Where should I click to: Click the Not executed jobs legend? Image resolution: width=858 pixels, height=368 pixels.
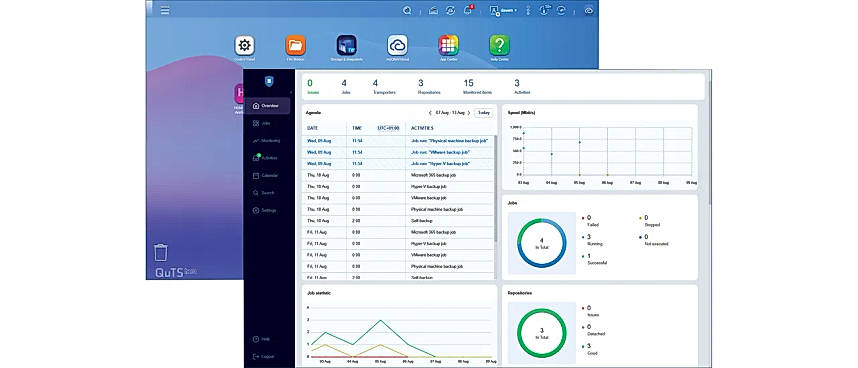click(654, 240)
